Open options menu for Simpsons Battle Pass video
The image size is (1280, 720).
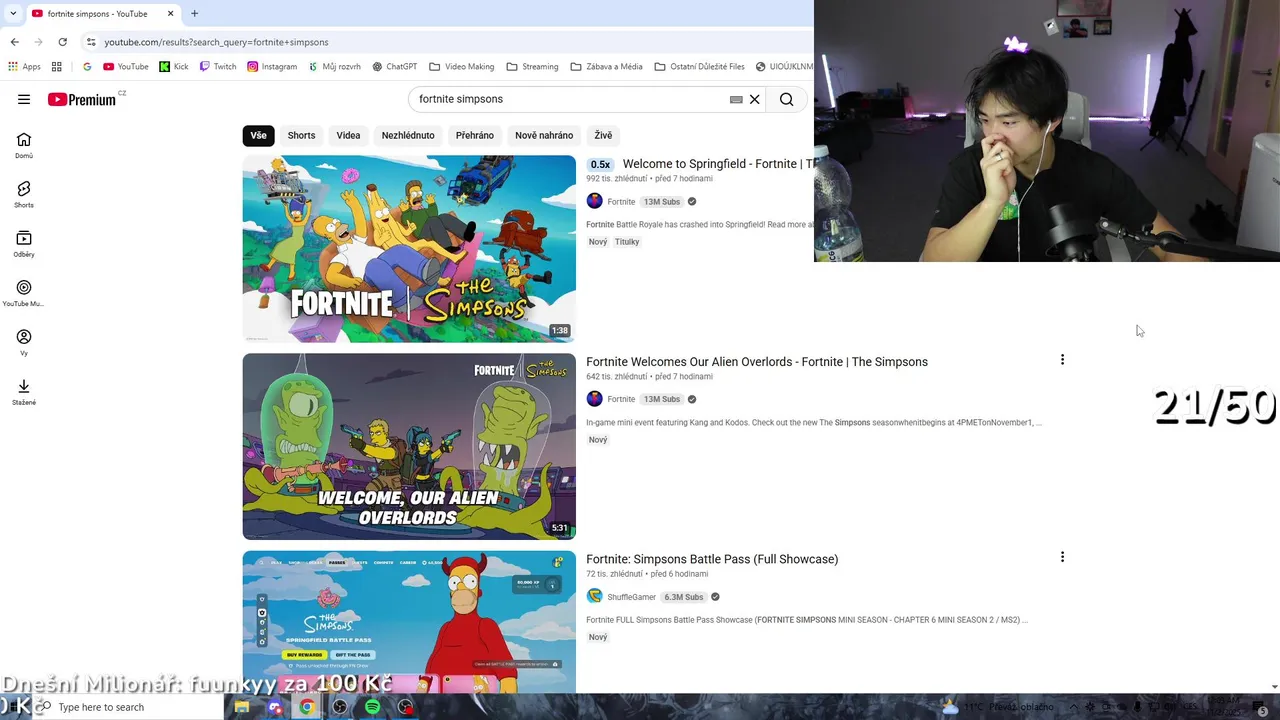tap(1062, 557)
